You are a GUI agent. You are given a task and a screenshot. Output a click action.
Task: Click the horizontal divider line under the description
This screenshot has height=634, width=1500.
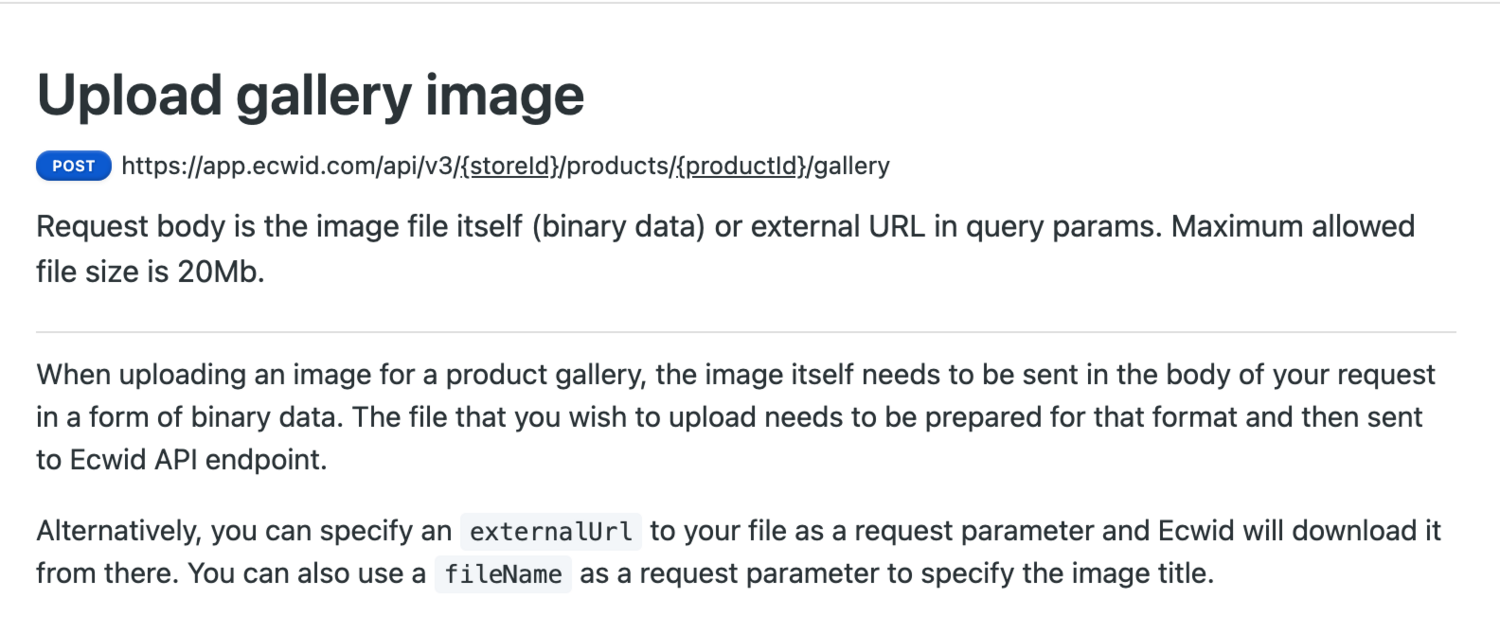tap(746, 332)
